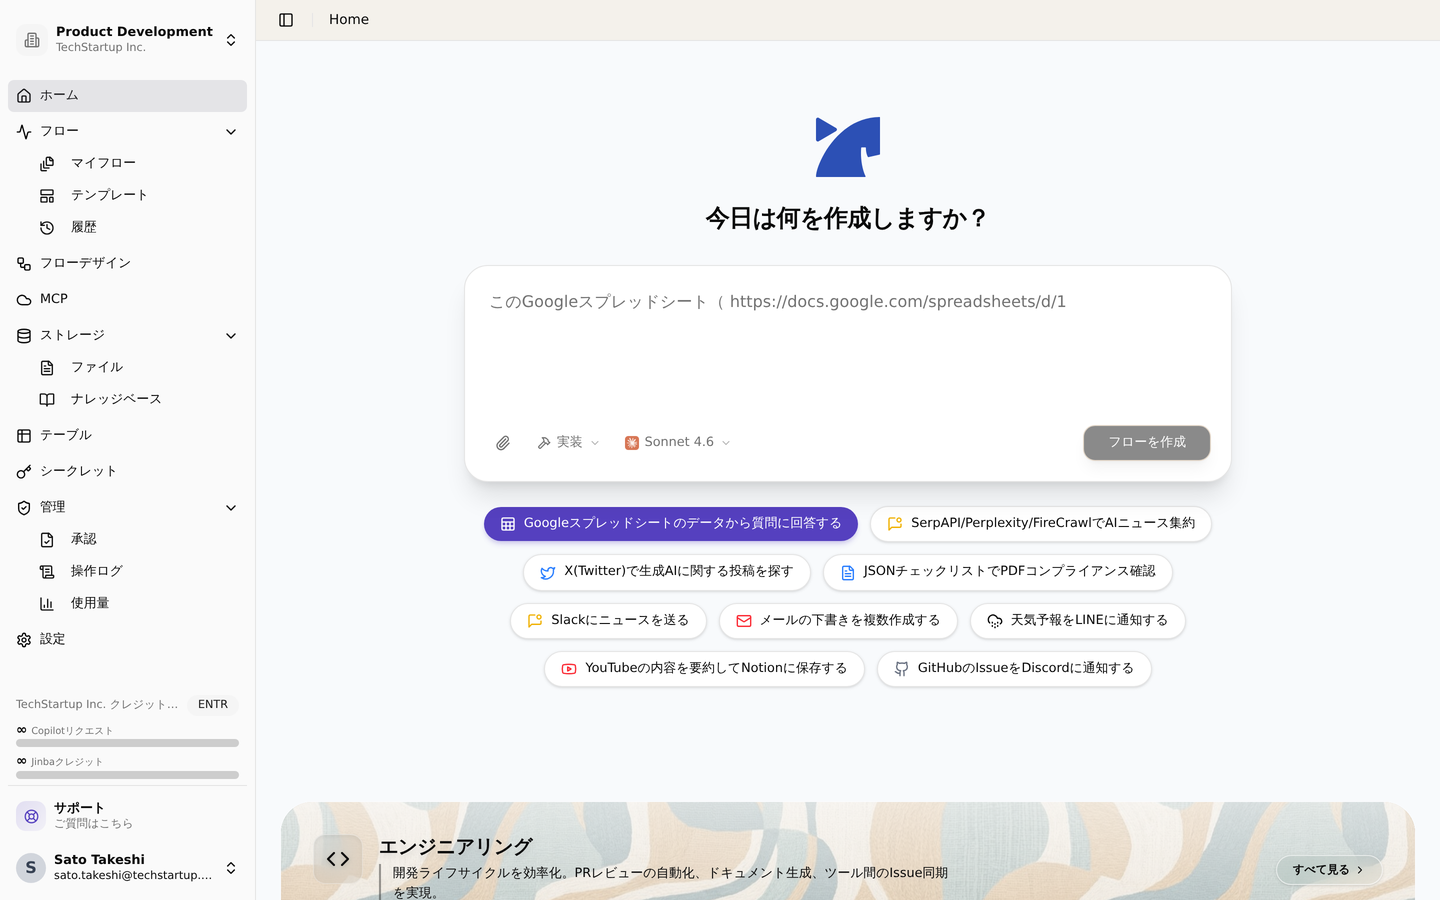Collapse the ストレージ section chevron
Viewport: 1440px width, 900px height.
pos(231,336)
